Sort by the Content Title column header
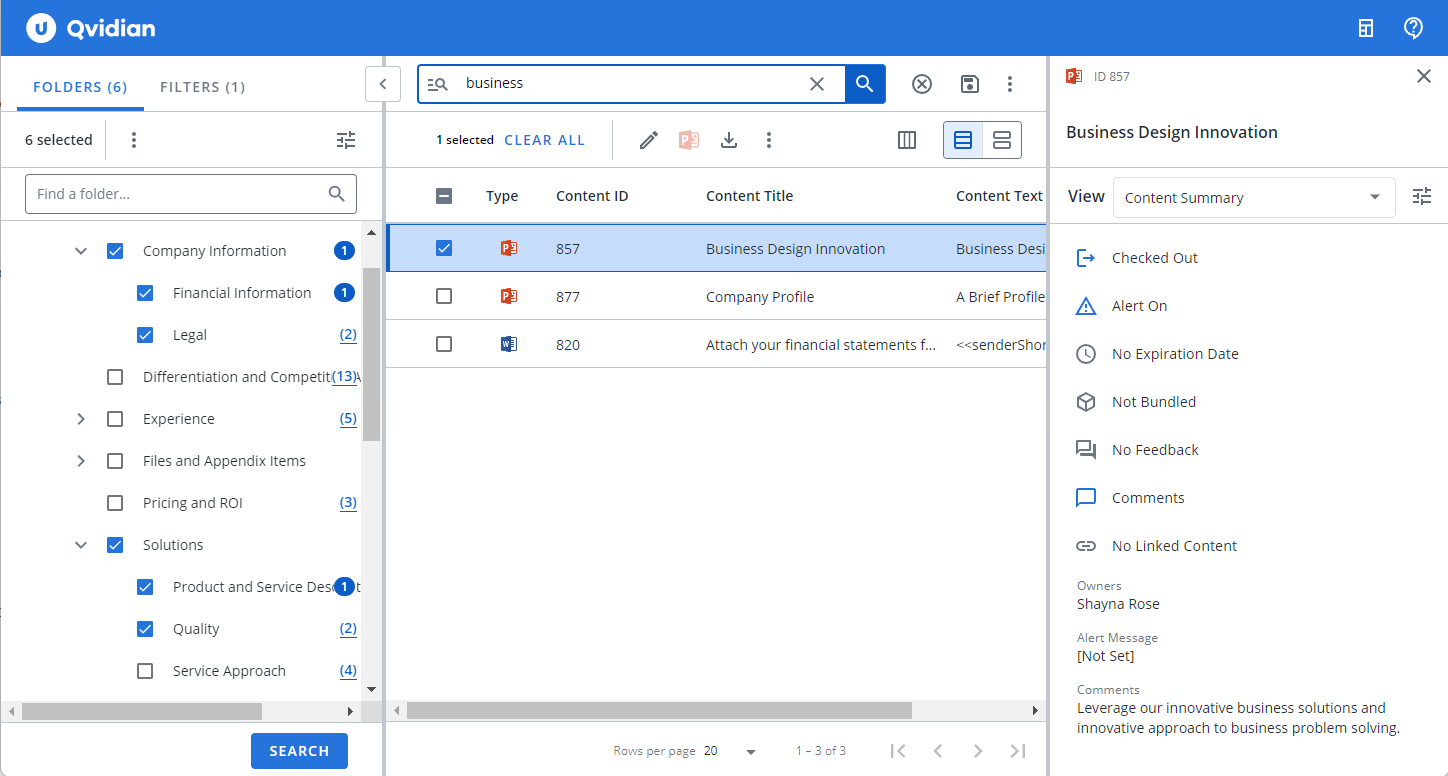Viewport: 1448px width, 776px height. click(750, 196)
